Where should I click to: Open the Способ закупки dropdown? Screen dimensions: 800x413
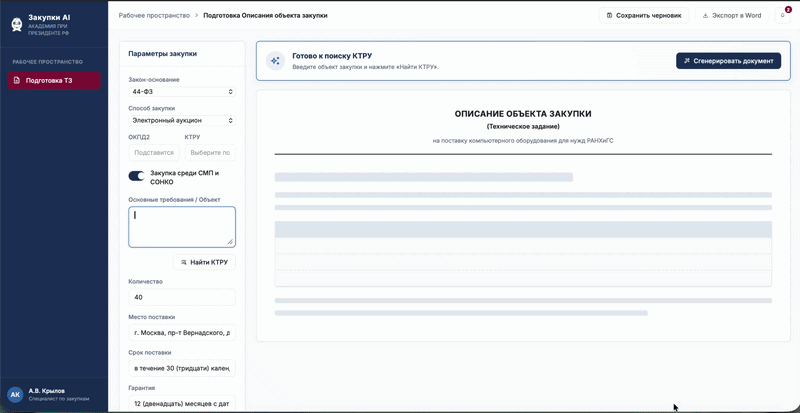[x=182, y=120]
